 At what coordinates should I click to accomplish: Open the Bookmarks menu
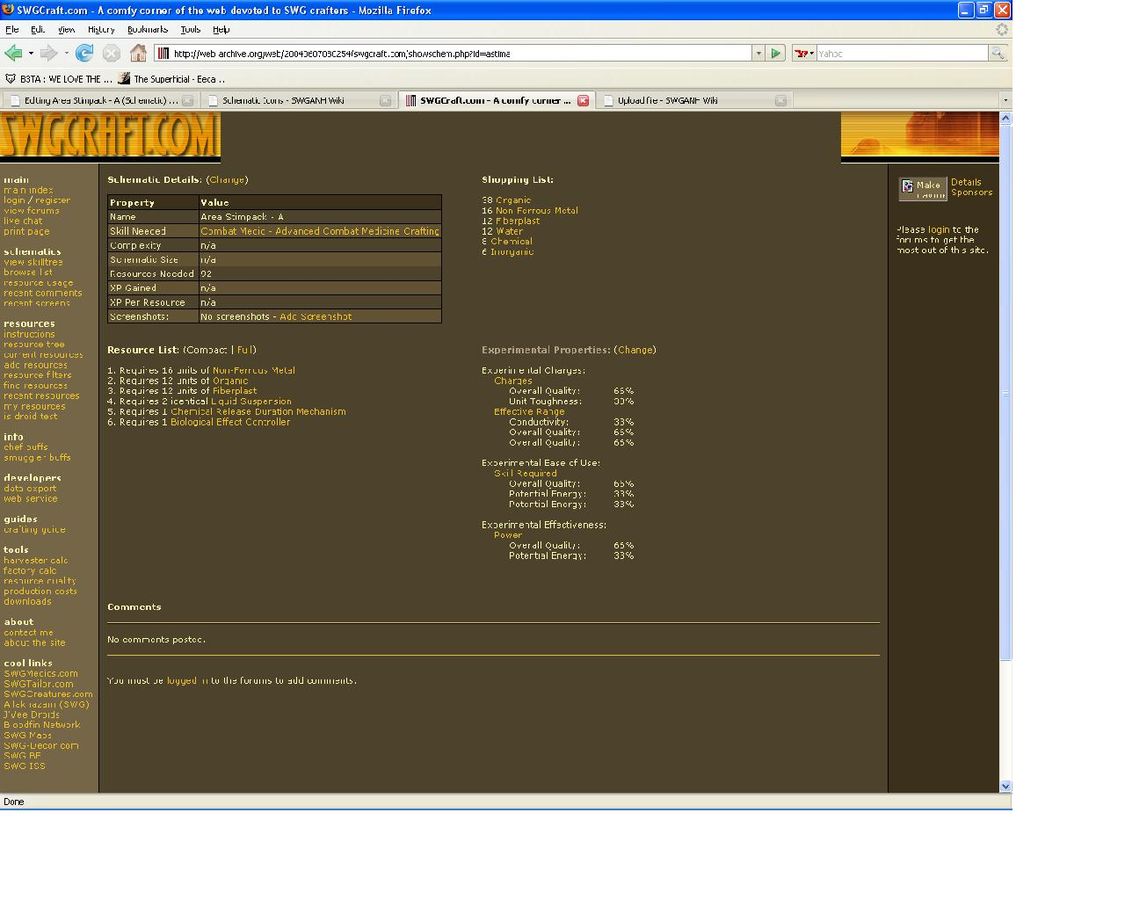(x=147, y=30)
